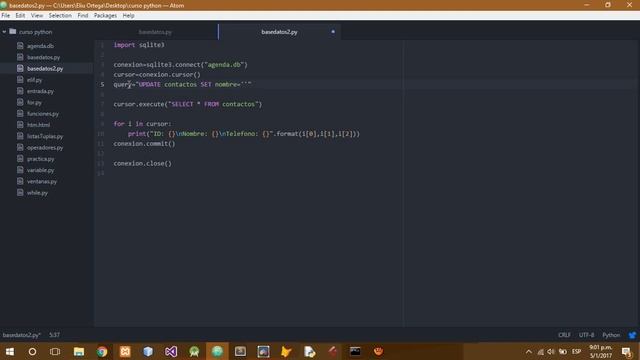The width and height of the screenshot is (640, 360).
Task: Open variable.py from the file tree
Action: click(x=40, y=170)
